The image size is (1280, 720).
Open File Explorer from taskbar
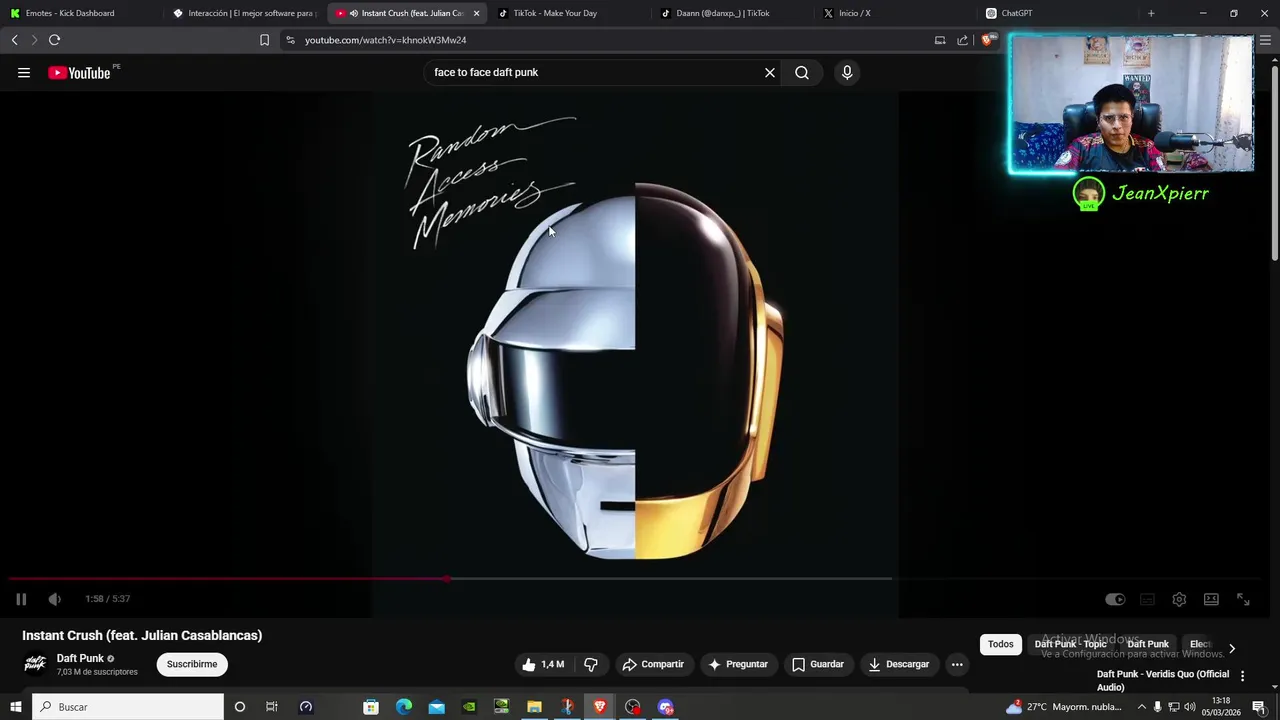click(534, 707)
